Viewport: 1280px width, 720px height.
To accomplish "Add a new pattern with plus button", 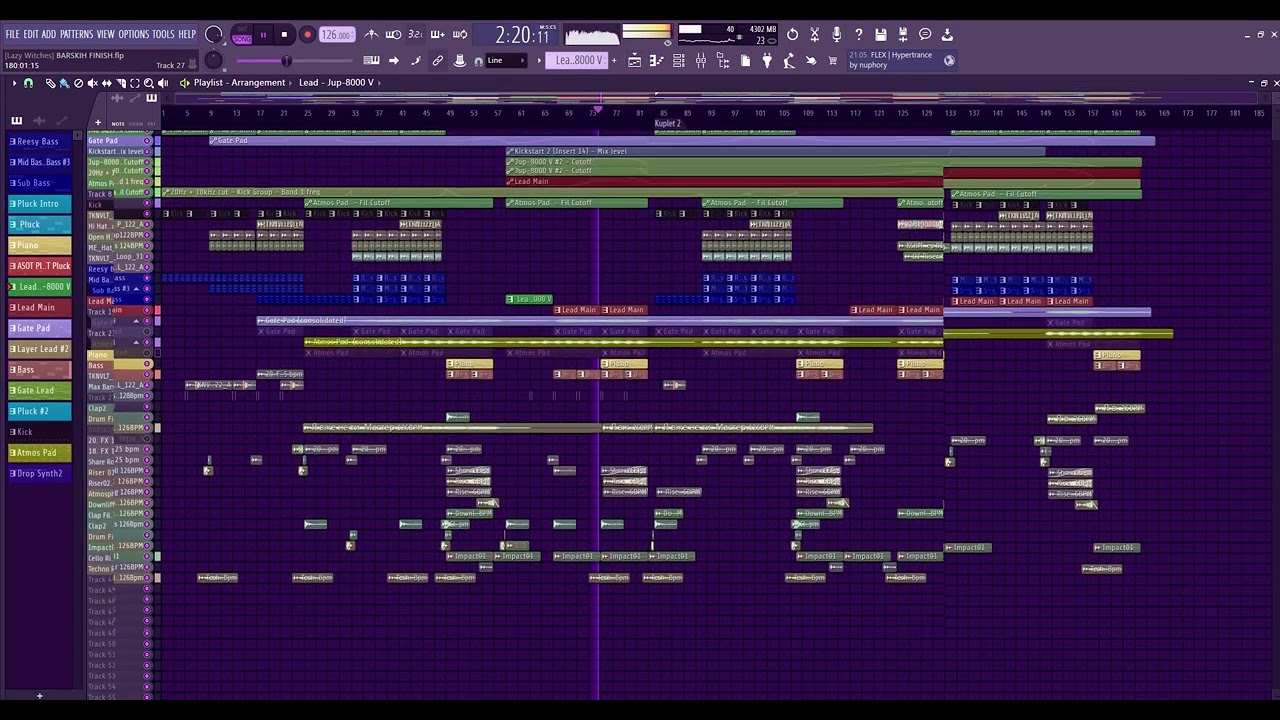I will pos(614,61).
